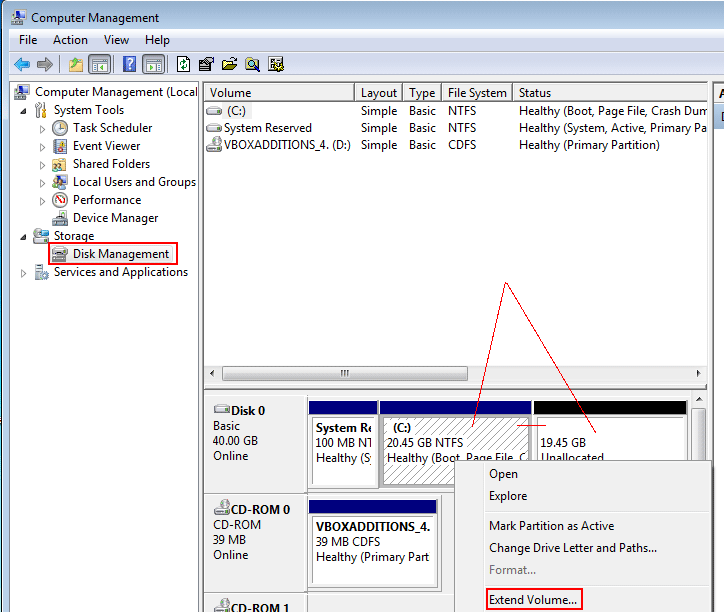Choose Open in the context menu
This screenshot has width=724, height=612.
click(x=503, y=474)
